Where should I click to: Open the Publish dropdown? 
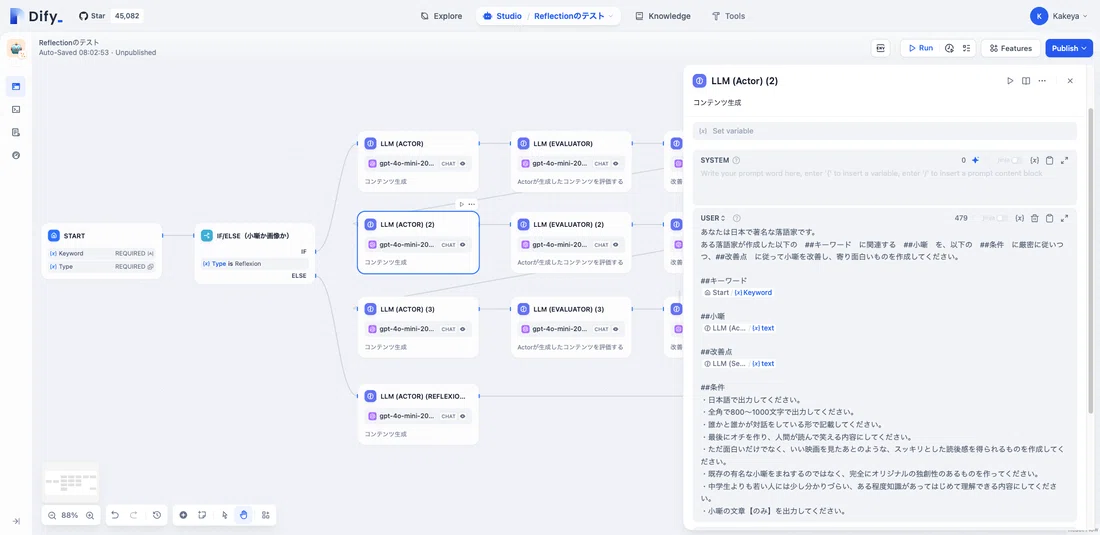coord(1069,48)
